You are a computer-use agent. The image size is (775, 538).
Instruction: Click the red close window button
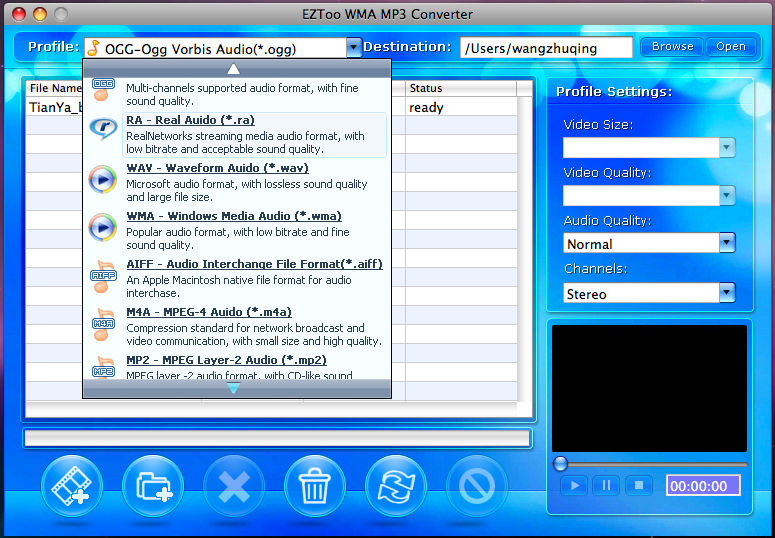point(19,14)
